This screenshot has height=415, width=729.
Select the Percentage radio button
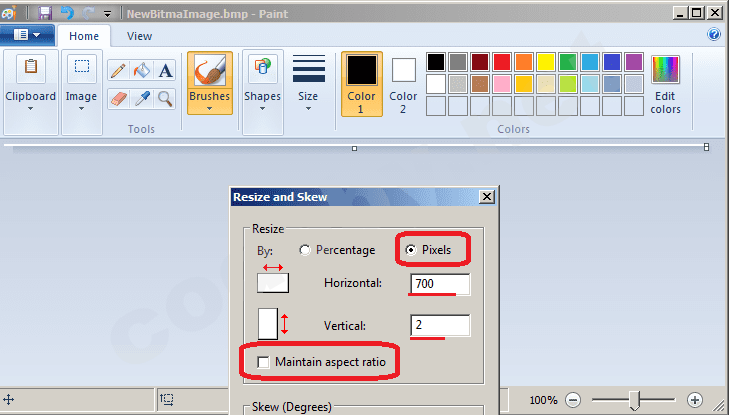click(305, 250)
